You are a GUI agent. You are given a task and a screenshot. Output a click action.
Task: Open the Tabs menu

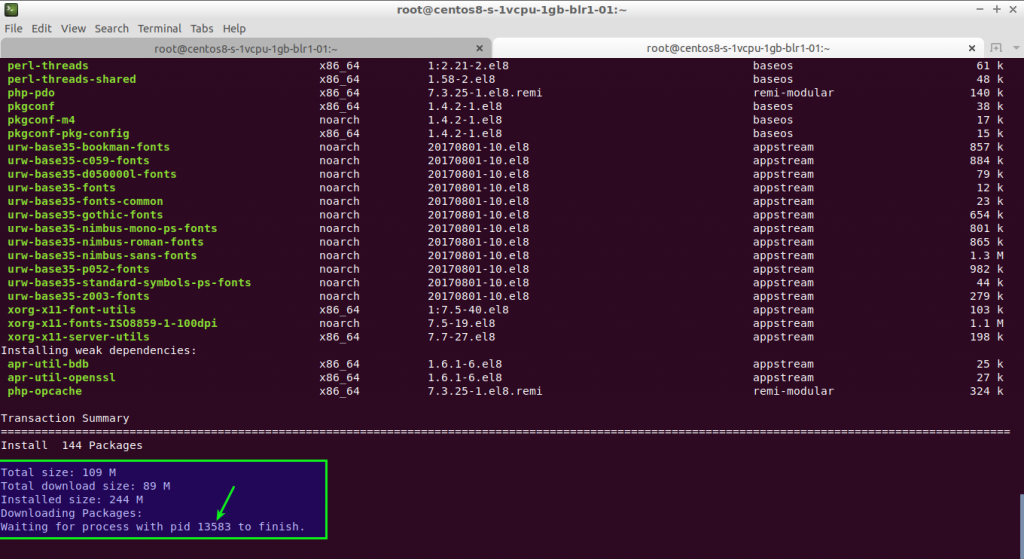(x=202, y=29)
